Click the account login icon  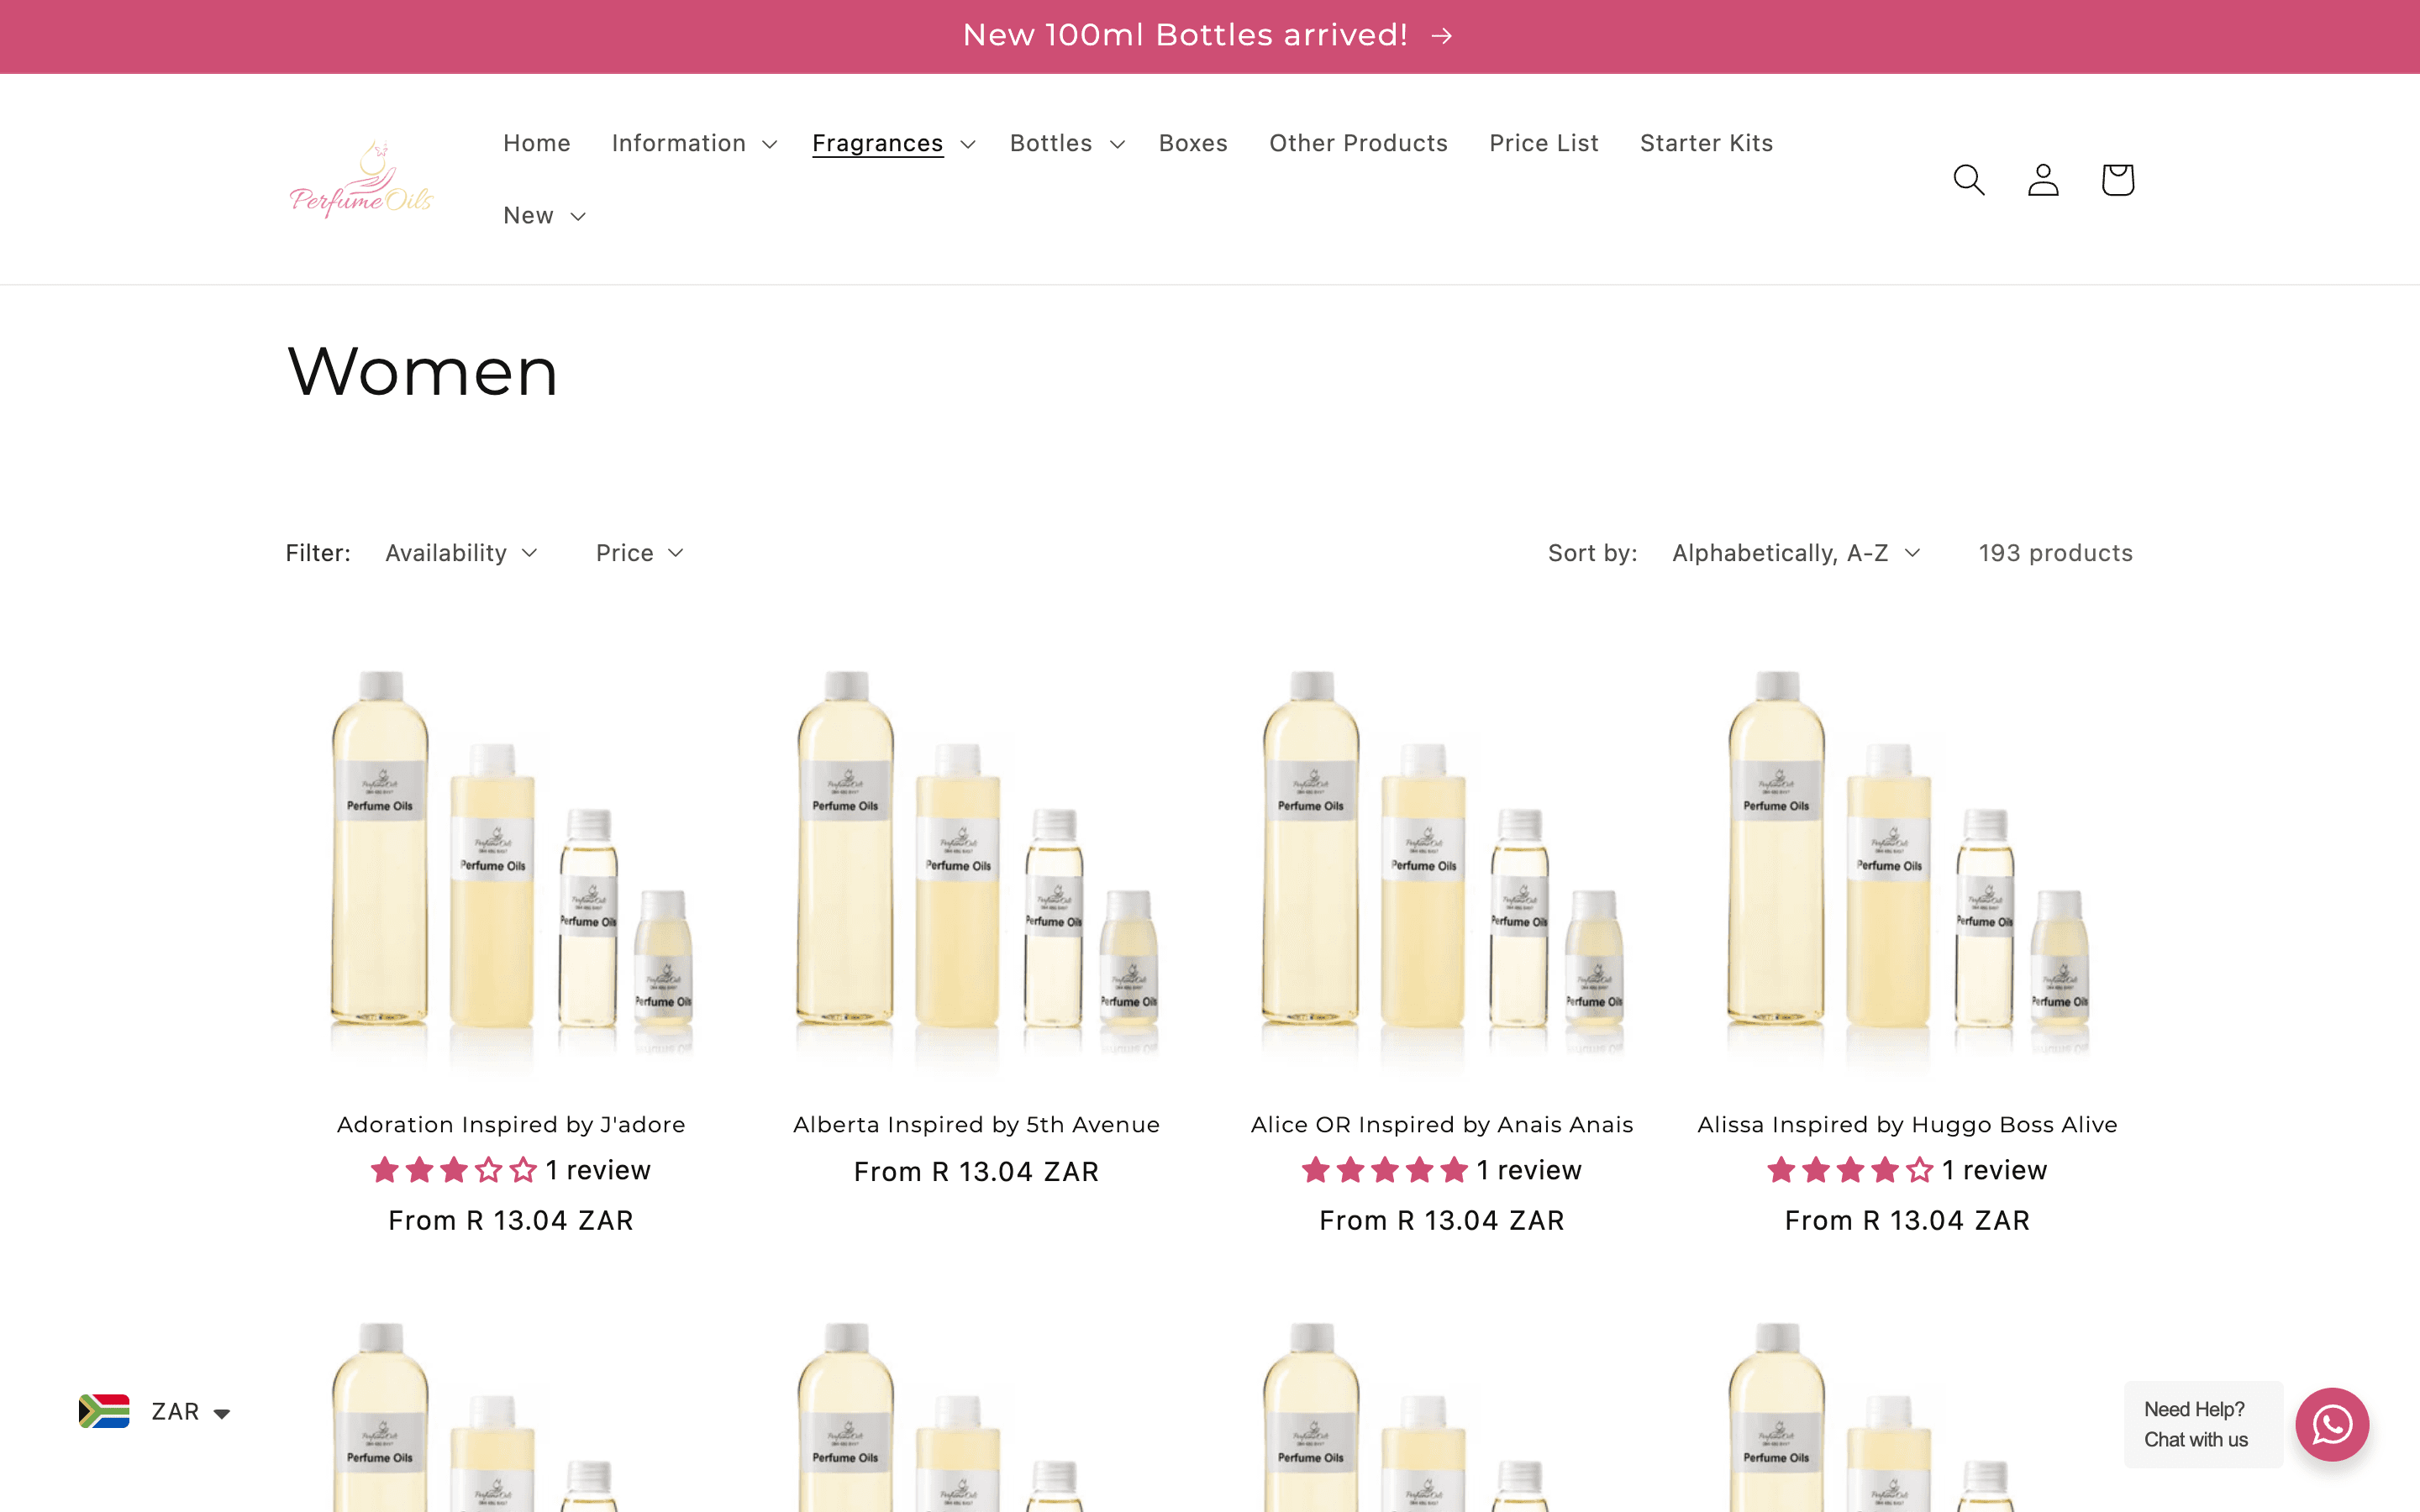(2043, 179)
